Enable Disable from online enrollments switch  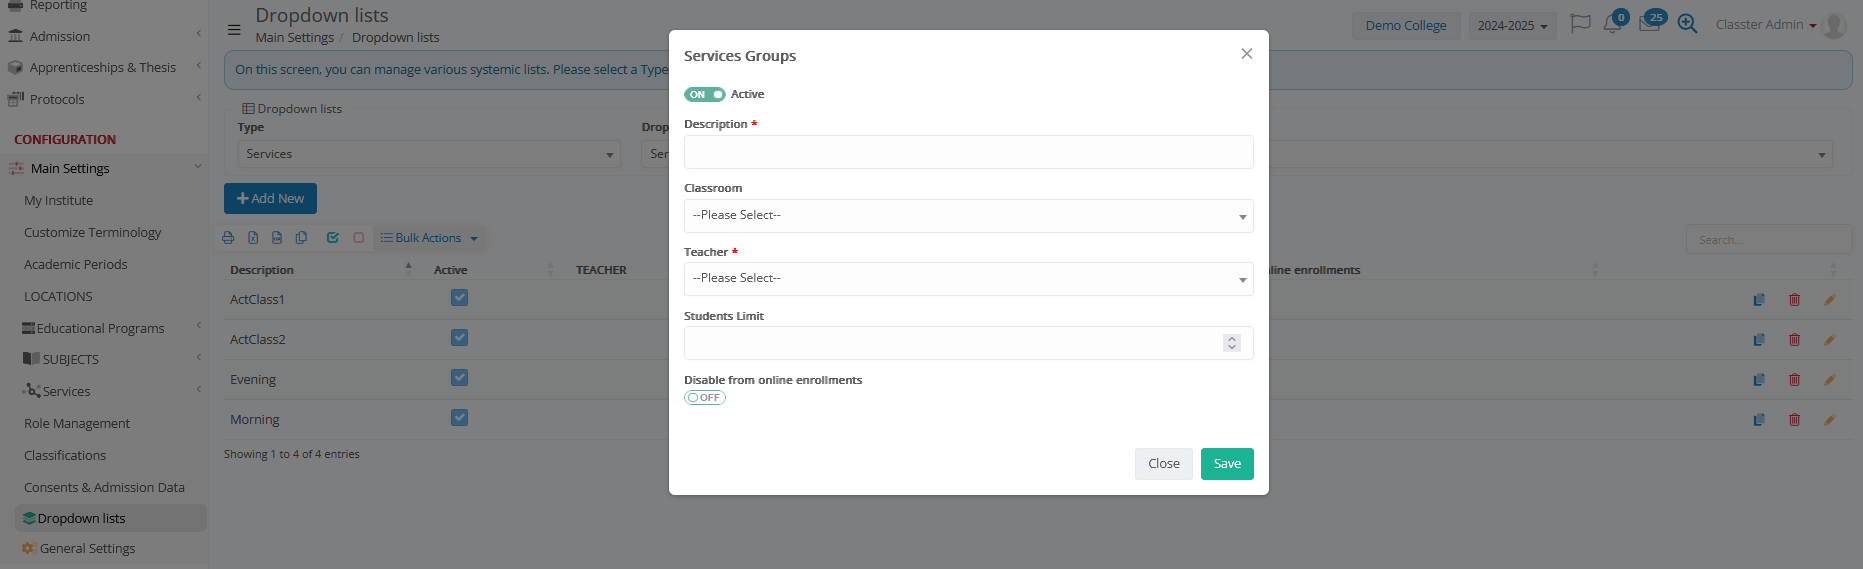[704, 398]
